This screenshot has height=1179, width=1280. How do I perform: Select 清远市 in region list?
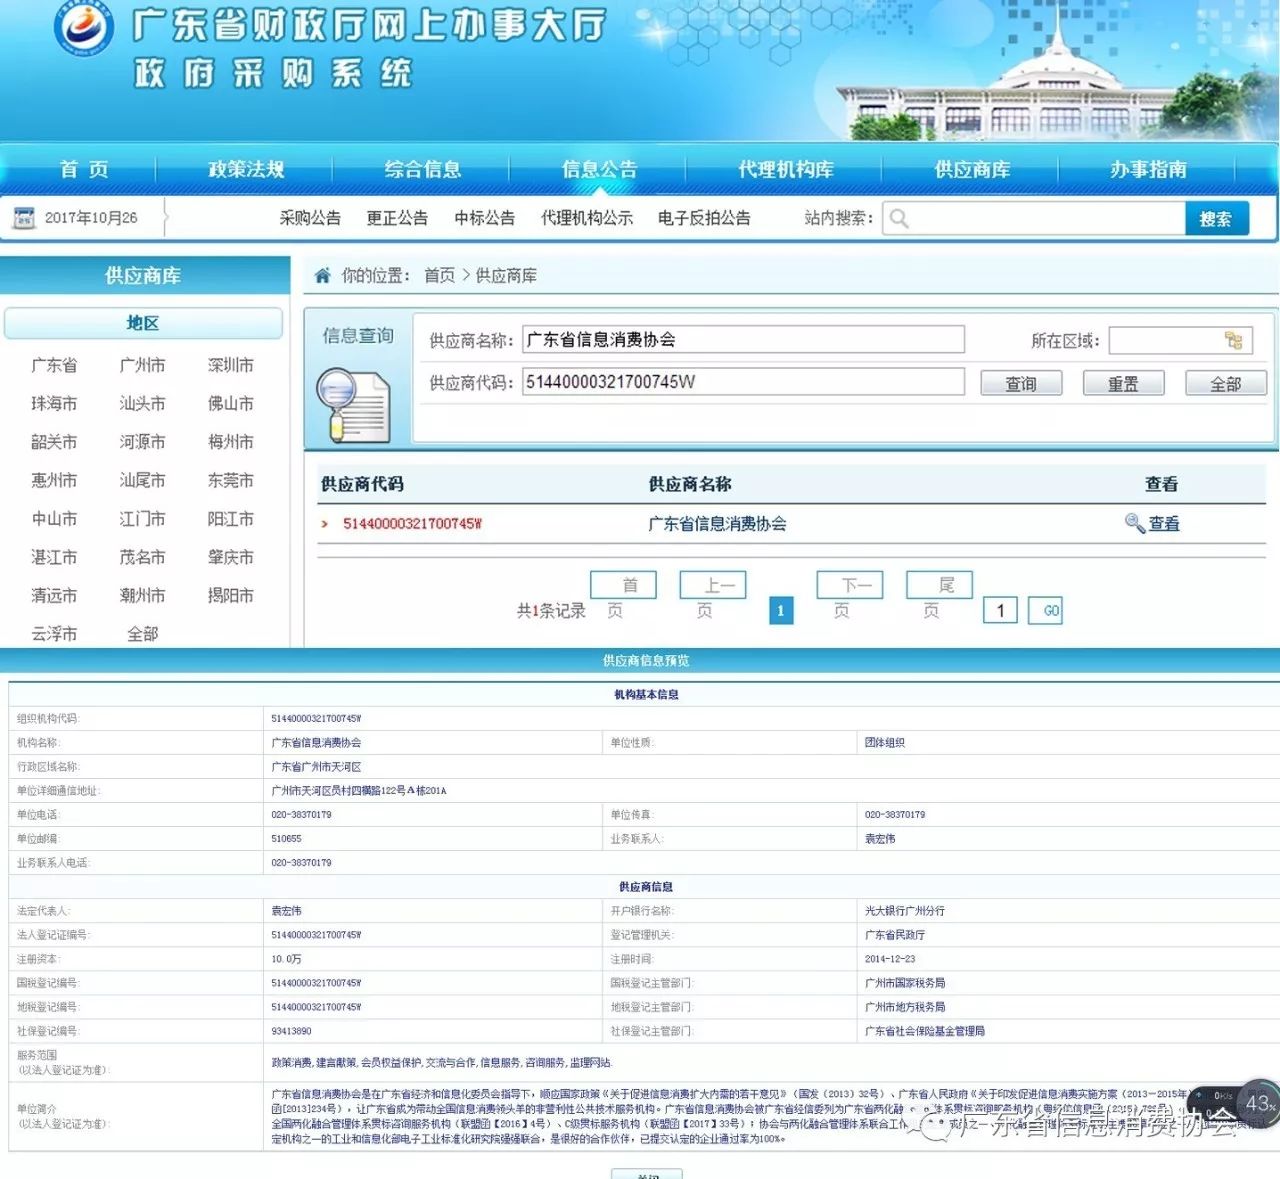pos(54,596)
